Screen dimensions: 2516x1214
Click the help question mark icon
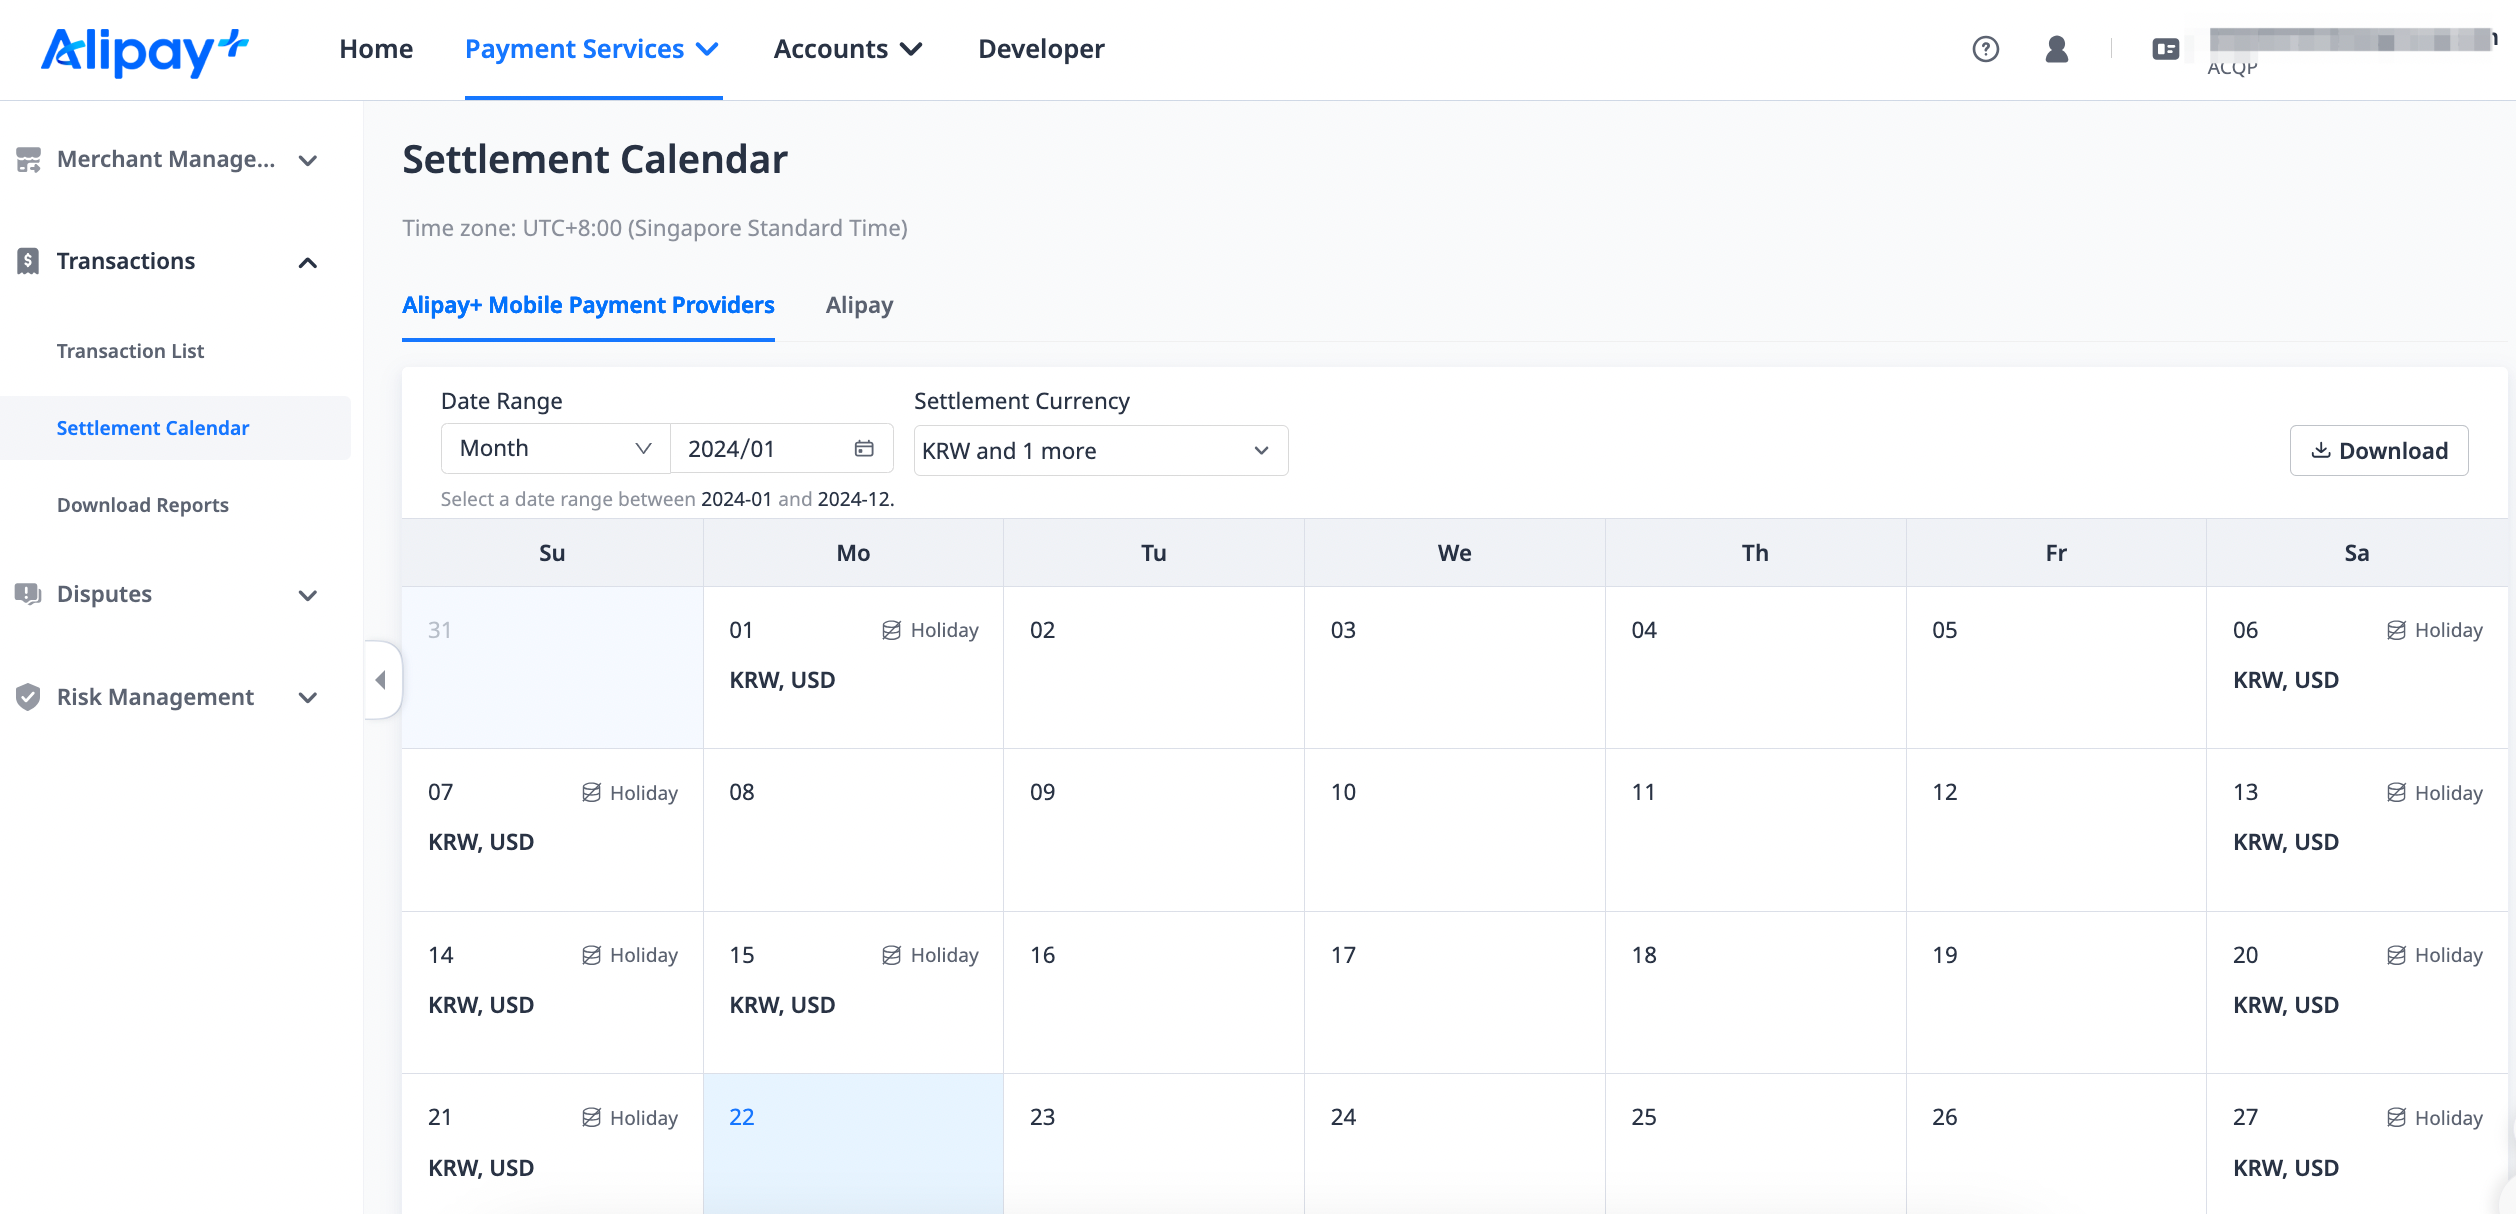point(1985,49)
